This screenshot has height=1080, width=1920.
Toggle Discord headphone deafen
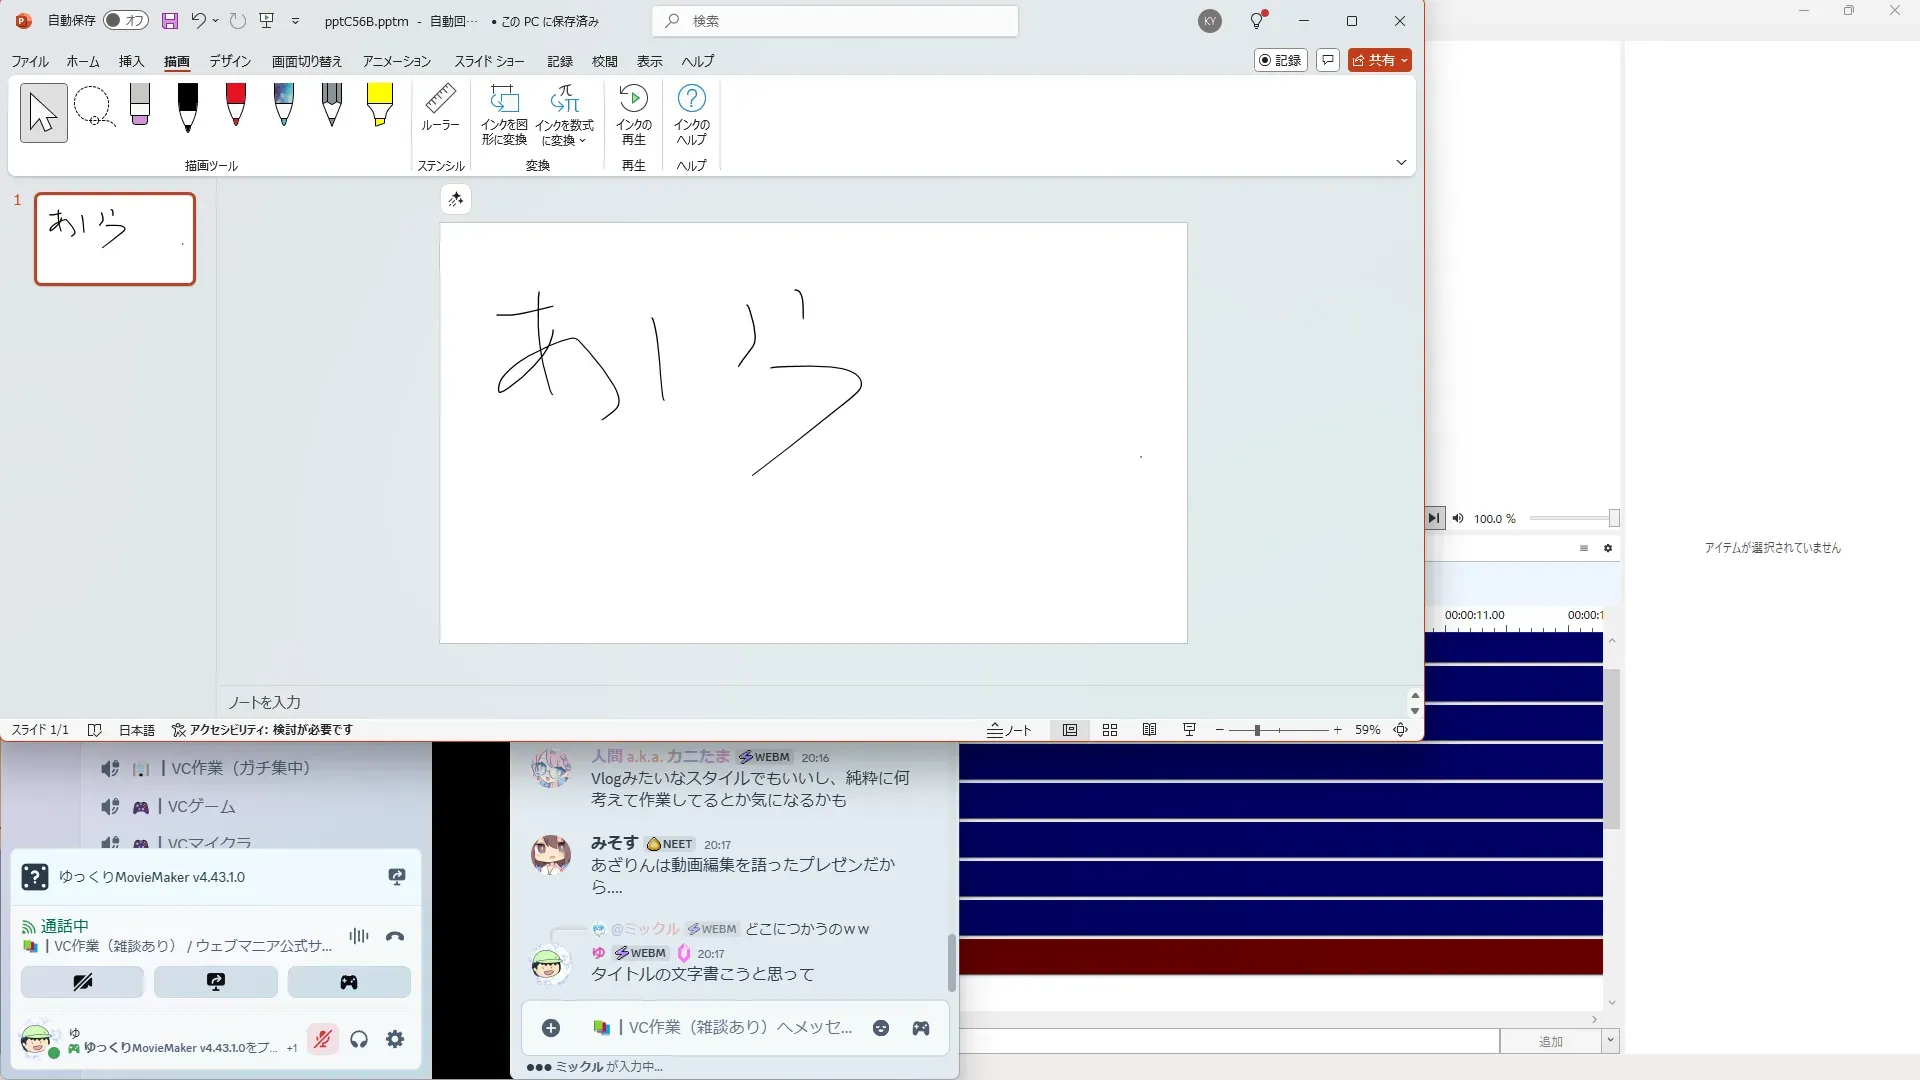pos(359,1040)
